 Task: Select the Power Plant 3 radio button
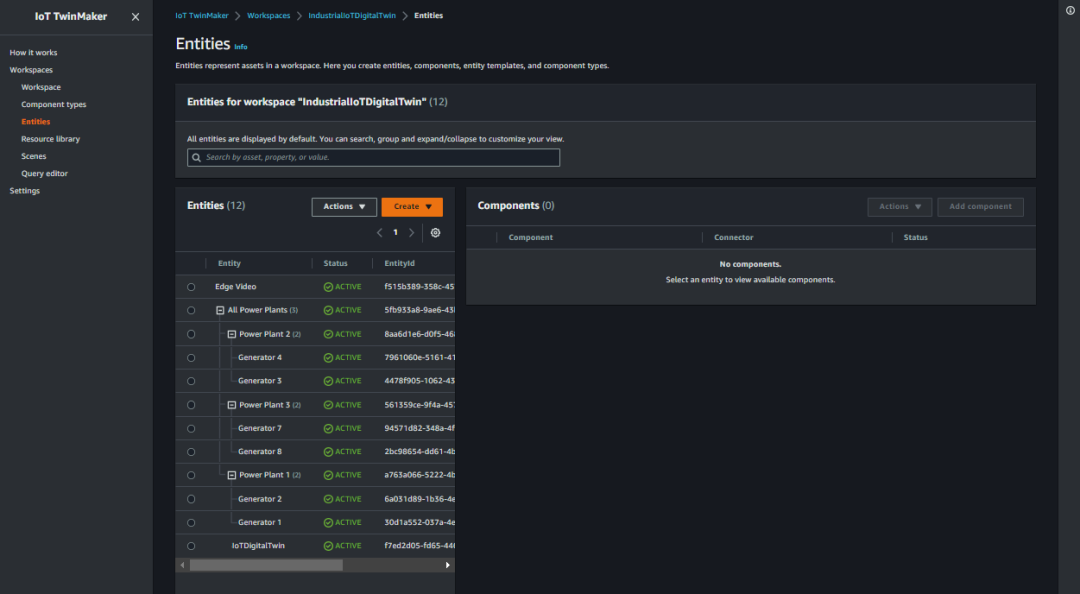point(191,405)
